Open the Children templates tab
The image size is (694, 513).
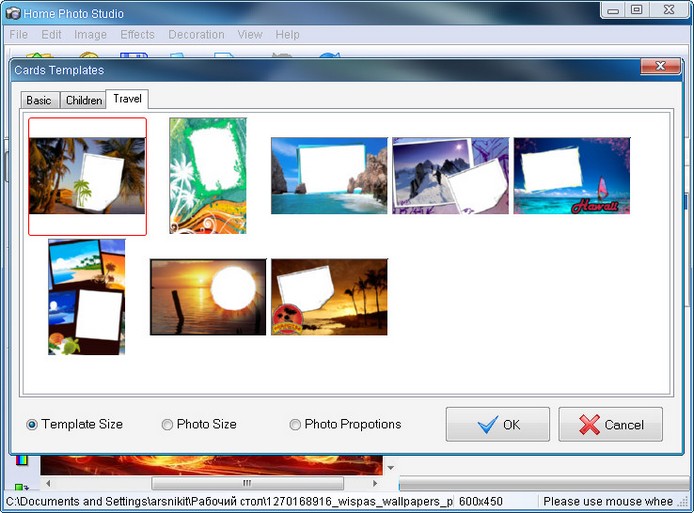coord(83,100)
